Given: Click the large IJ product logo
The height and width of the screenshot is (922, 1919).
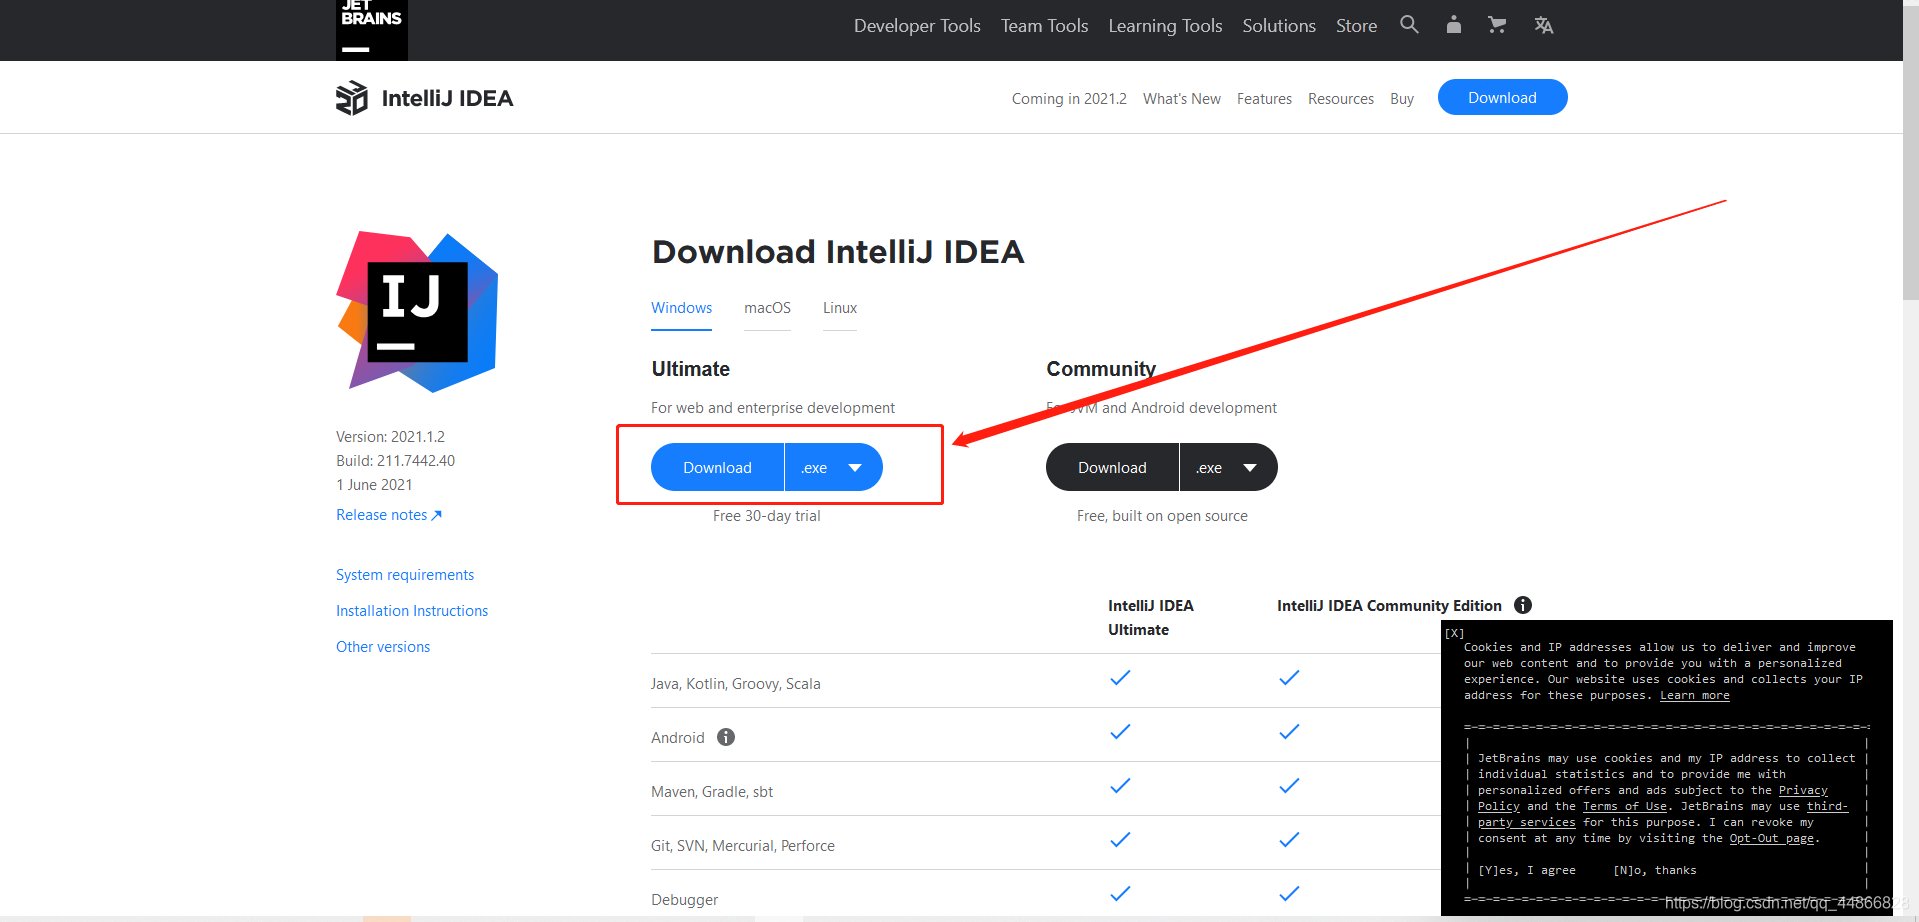Looking at the screenshot, I should tap(417, 311).
